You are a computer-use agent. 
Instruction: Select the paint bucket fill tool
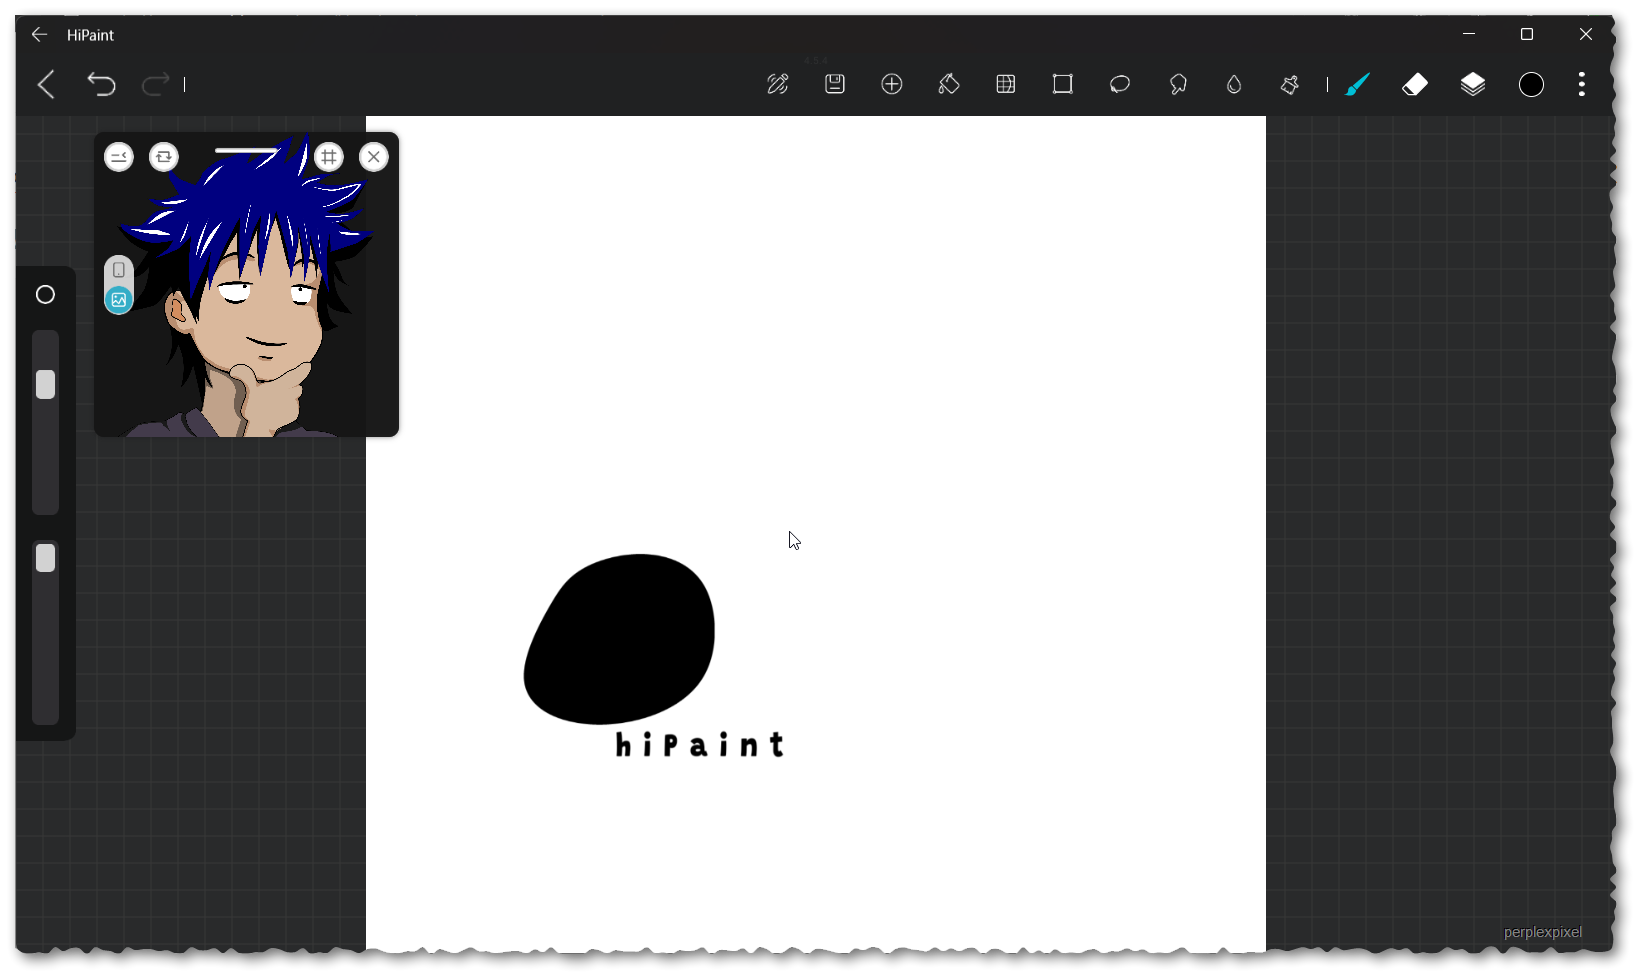click(949, 85)
